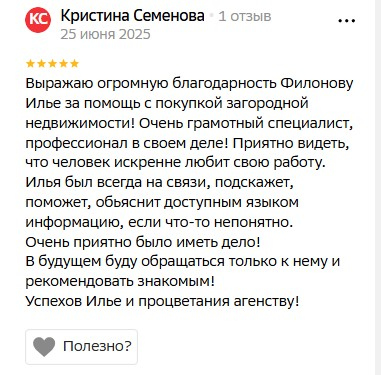This screenshot has width=381, height=375.
Task: Click the review date "25 июня 2025"
Action: [105, 34]
